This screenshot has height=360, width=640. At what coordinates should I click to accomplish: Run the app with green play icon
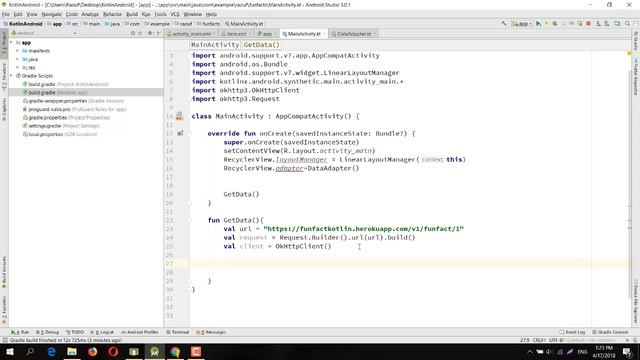(x=538, y=24)
